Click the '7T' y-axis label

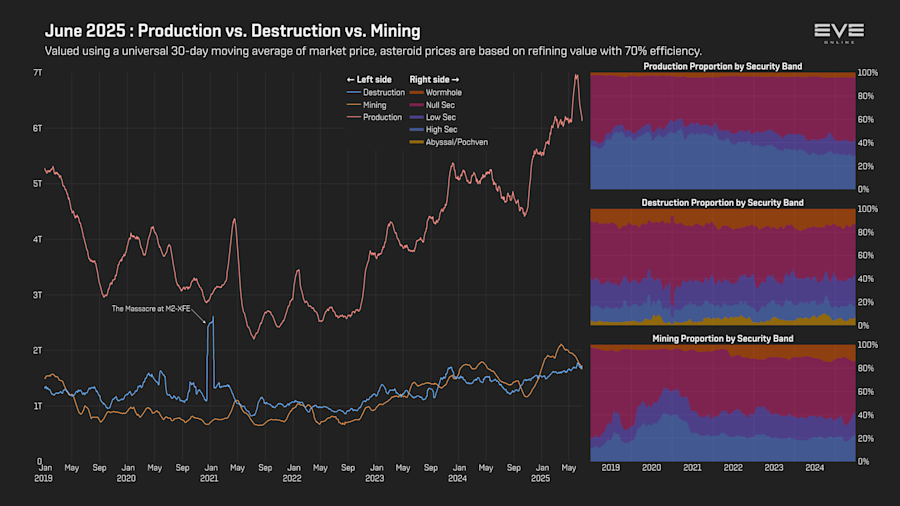(x=38, y=73)
